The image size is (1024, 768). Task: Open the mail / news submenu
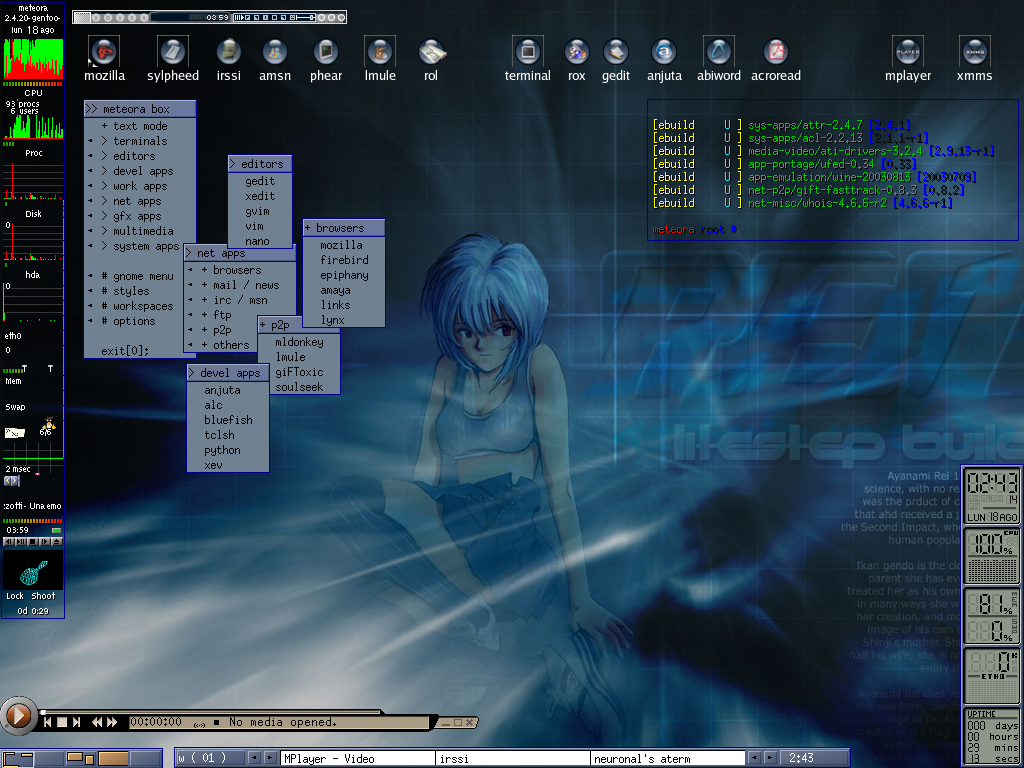[240, 285]
